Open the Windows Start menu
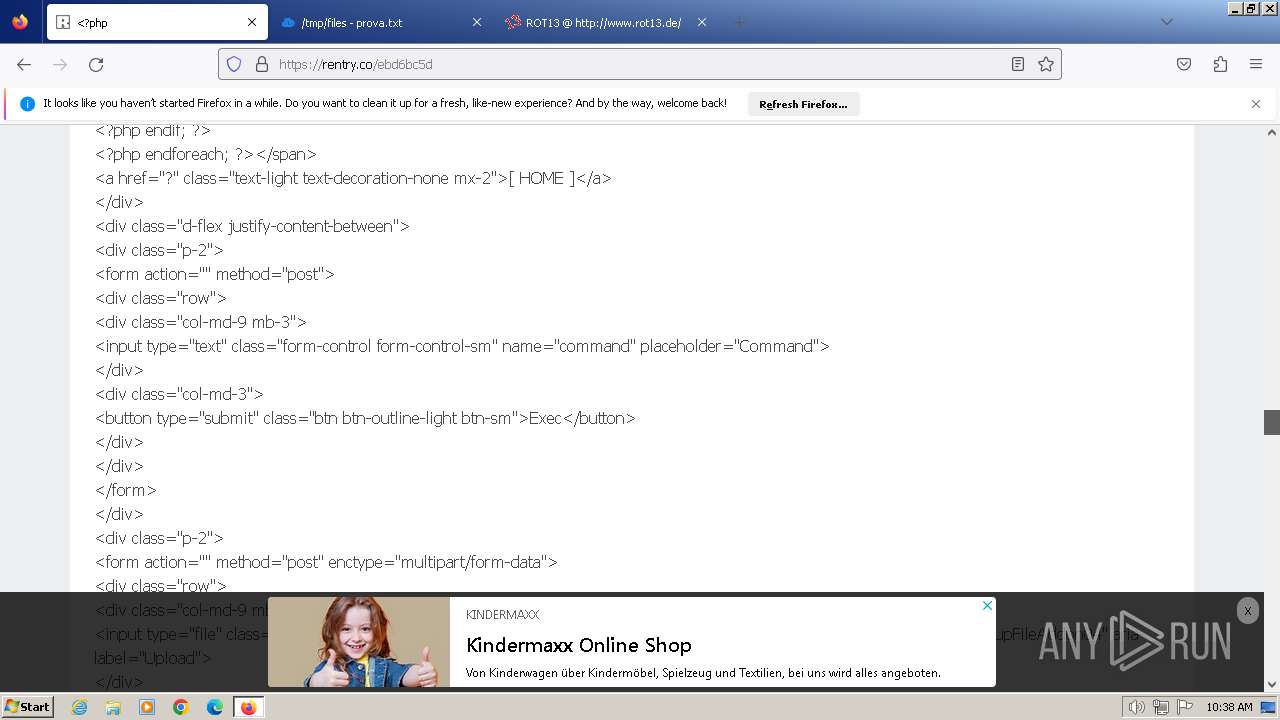Screen dimensions: 1280x720 pyautogui.click(x=27, y=707)
